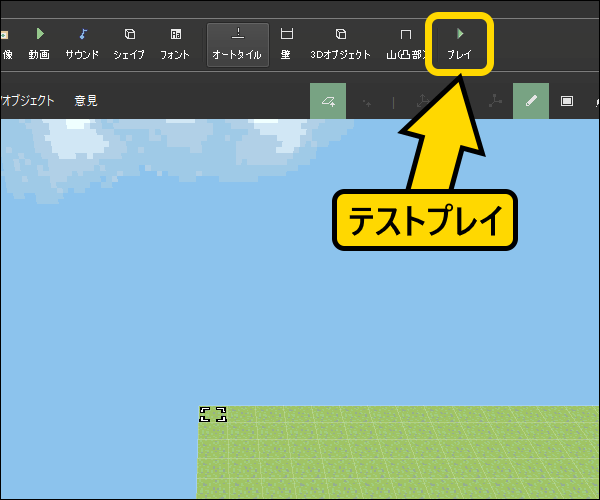Screen dimensions: 600x500
Task: Choose the 壁 wall tool
Action: [x=286, y=43]
